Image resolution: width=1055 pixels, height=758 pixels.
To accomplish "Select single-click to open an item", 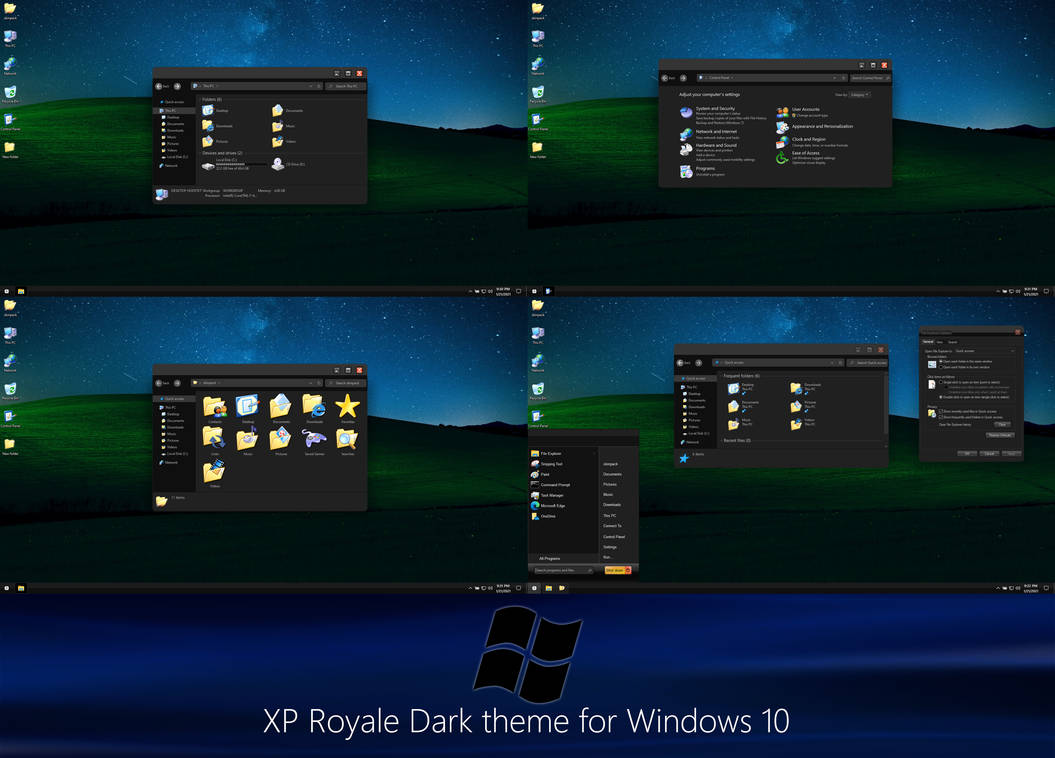I will [939, 382].
